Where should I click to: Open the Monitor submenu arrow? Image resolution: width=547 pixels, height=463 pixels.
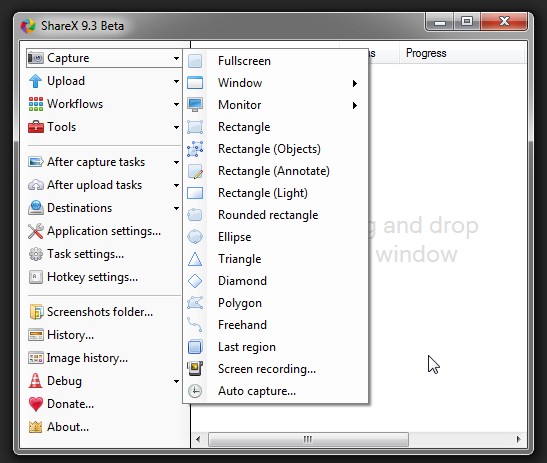point(355,105)
